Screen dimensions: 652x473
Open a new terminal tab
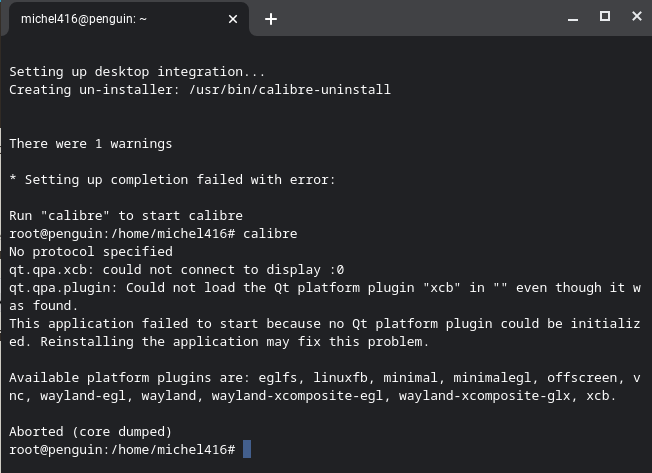[x=270, y=18]
